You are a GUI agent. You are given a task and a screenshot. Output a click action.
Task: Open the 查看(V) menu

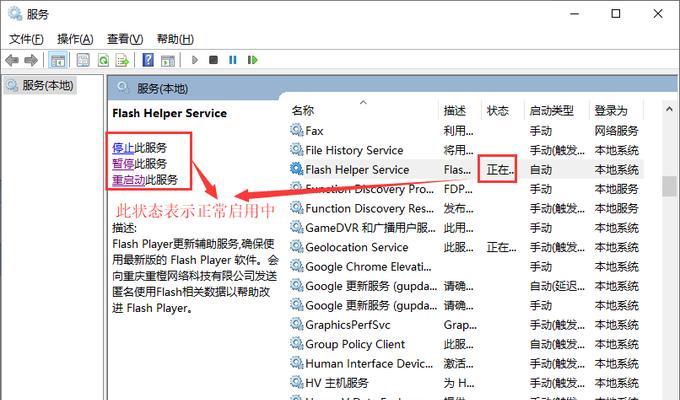[x=125, y=39]
